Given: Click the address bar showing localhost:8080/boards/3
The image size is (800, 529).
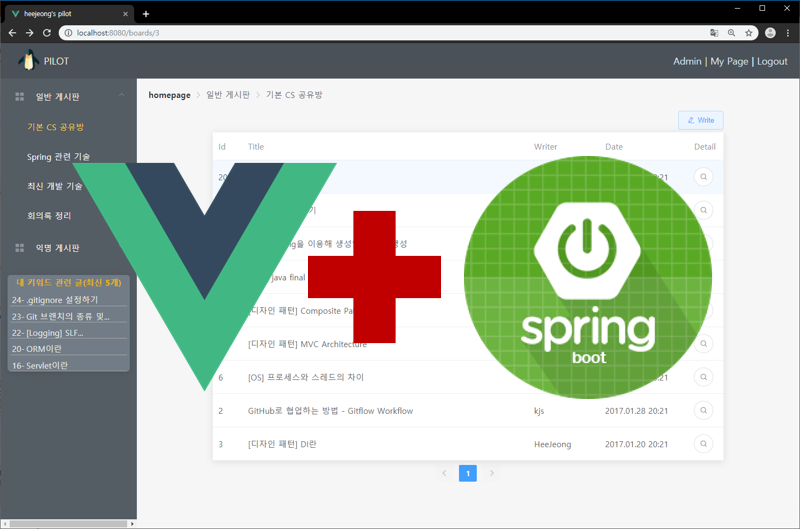Looking at the screenshot, I should point(380,33).
